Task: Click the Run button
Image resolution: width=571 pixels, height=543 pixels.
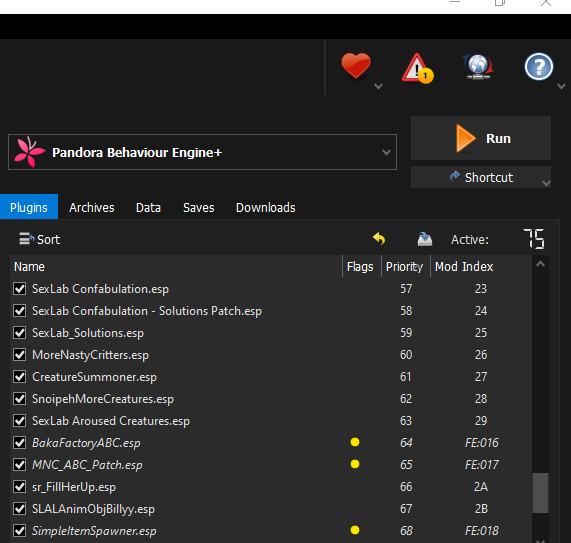Action: pos(481,138)
